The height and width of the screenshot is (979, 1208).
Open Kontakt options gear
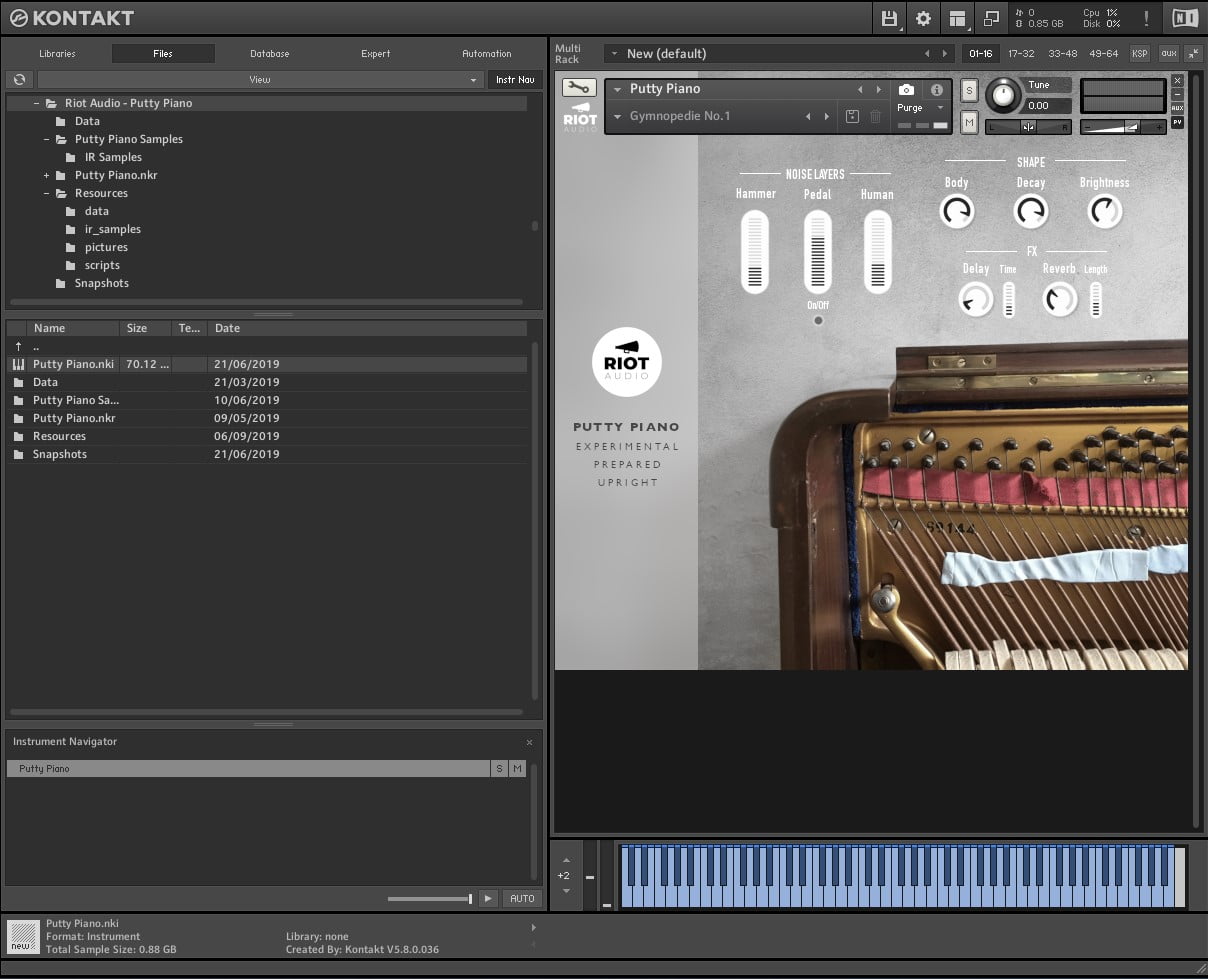click(923, 18)
